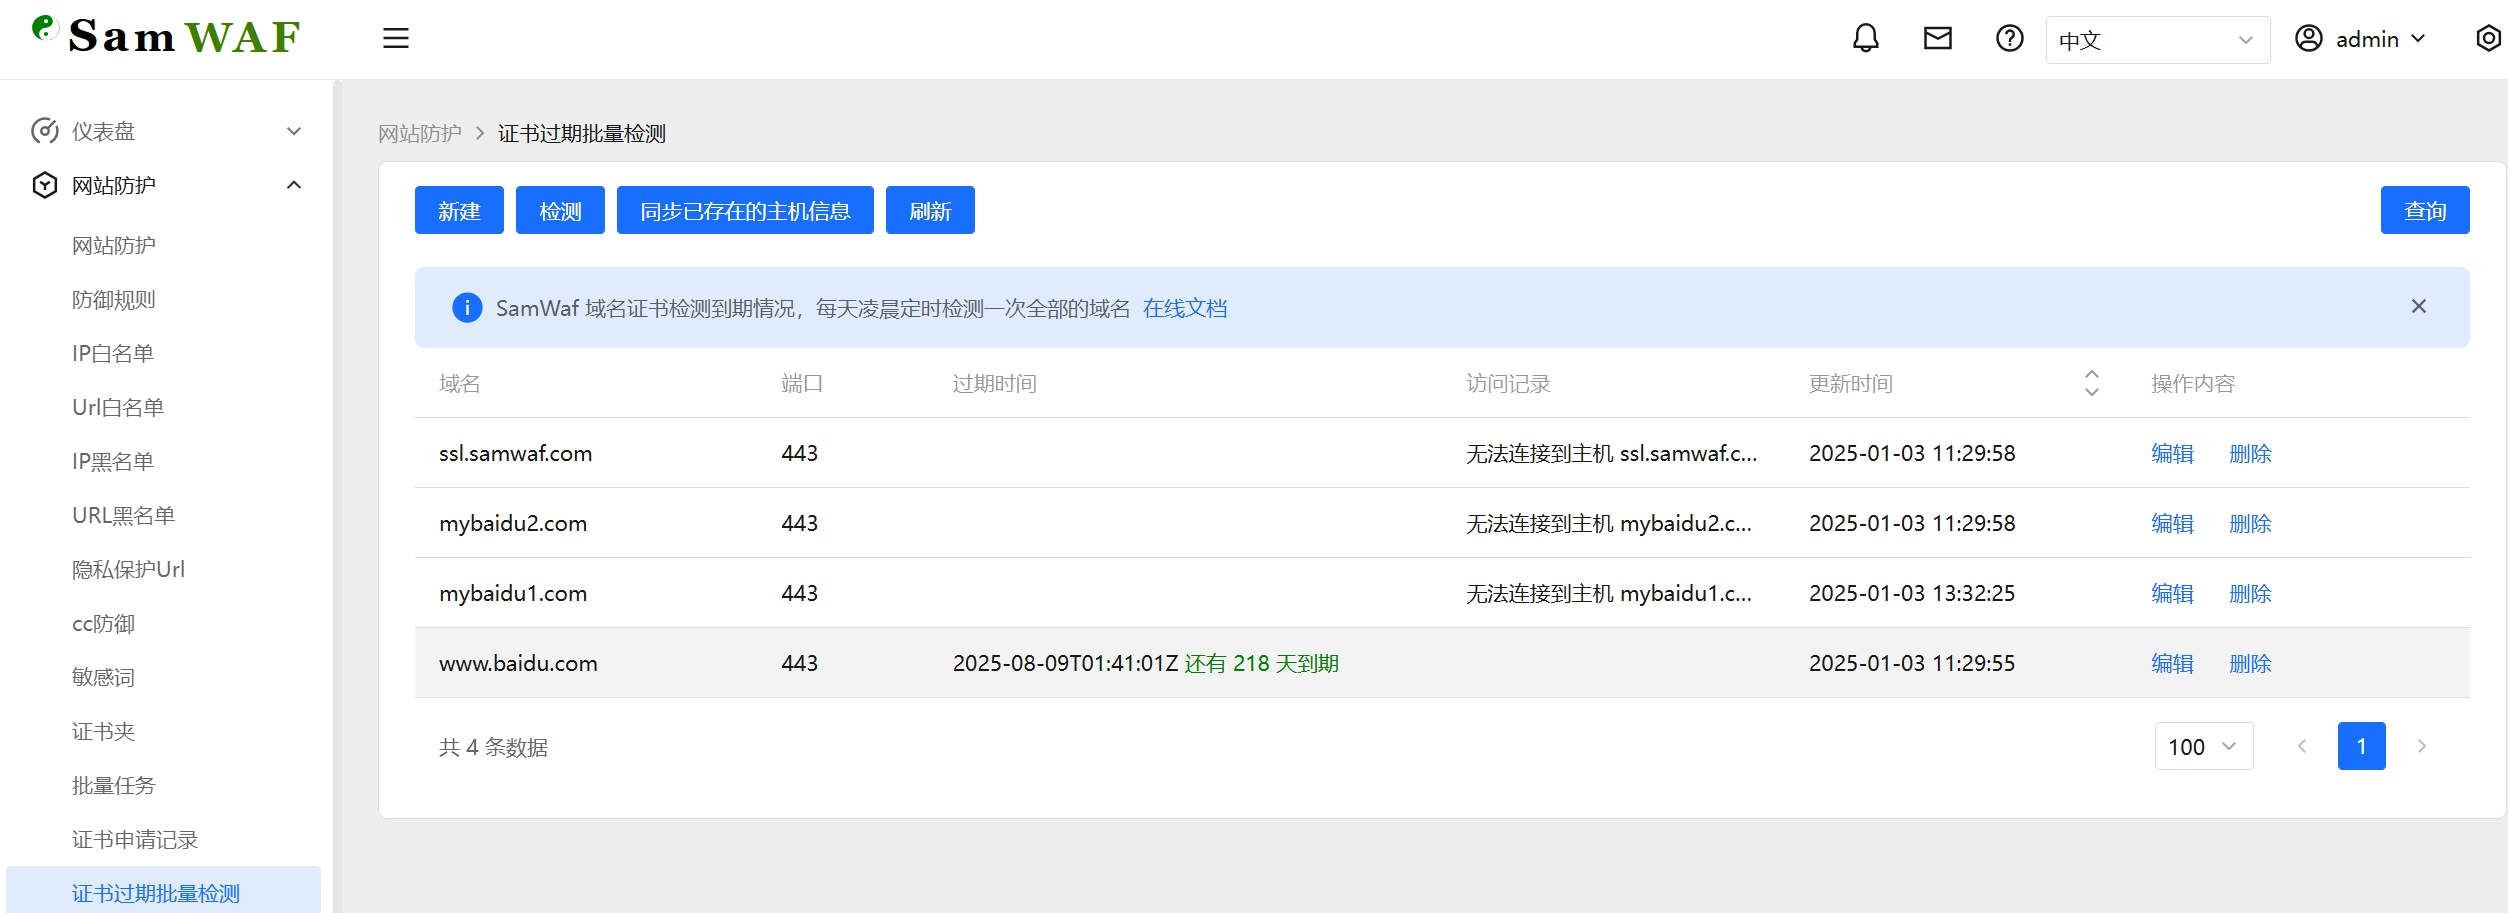Sort by 更新时间 column arrows

tap(2091, 383)
